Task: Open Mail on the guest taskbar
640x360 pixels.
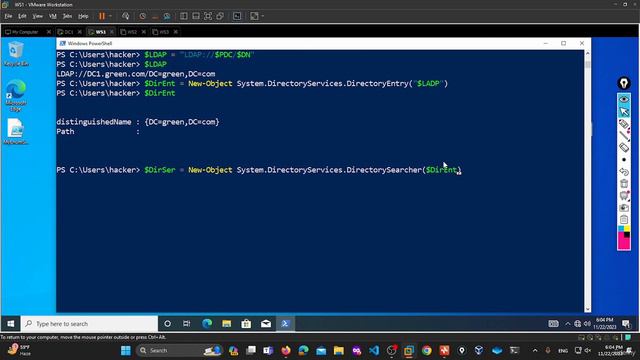Action: 266,324
